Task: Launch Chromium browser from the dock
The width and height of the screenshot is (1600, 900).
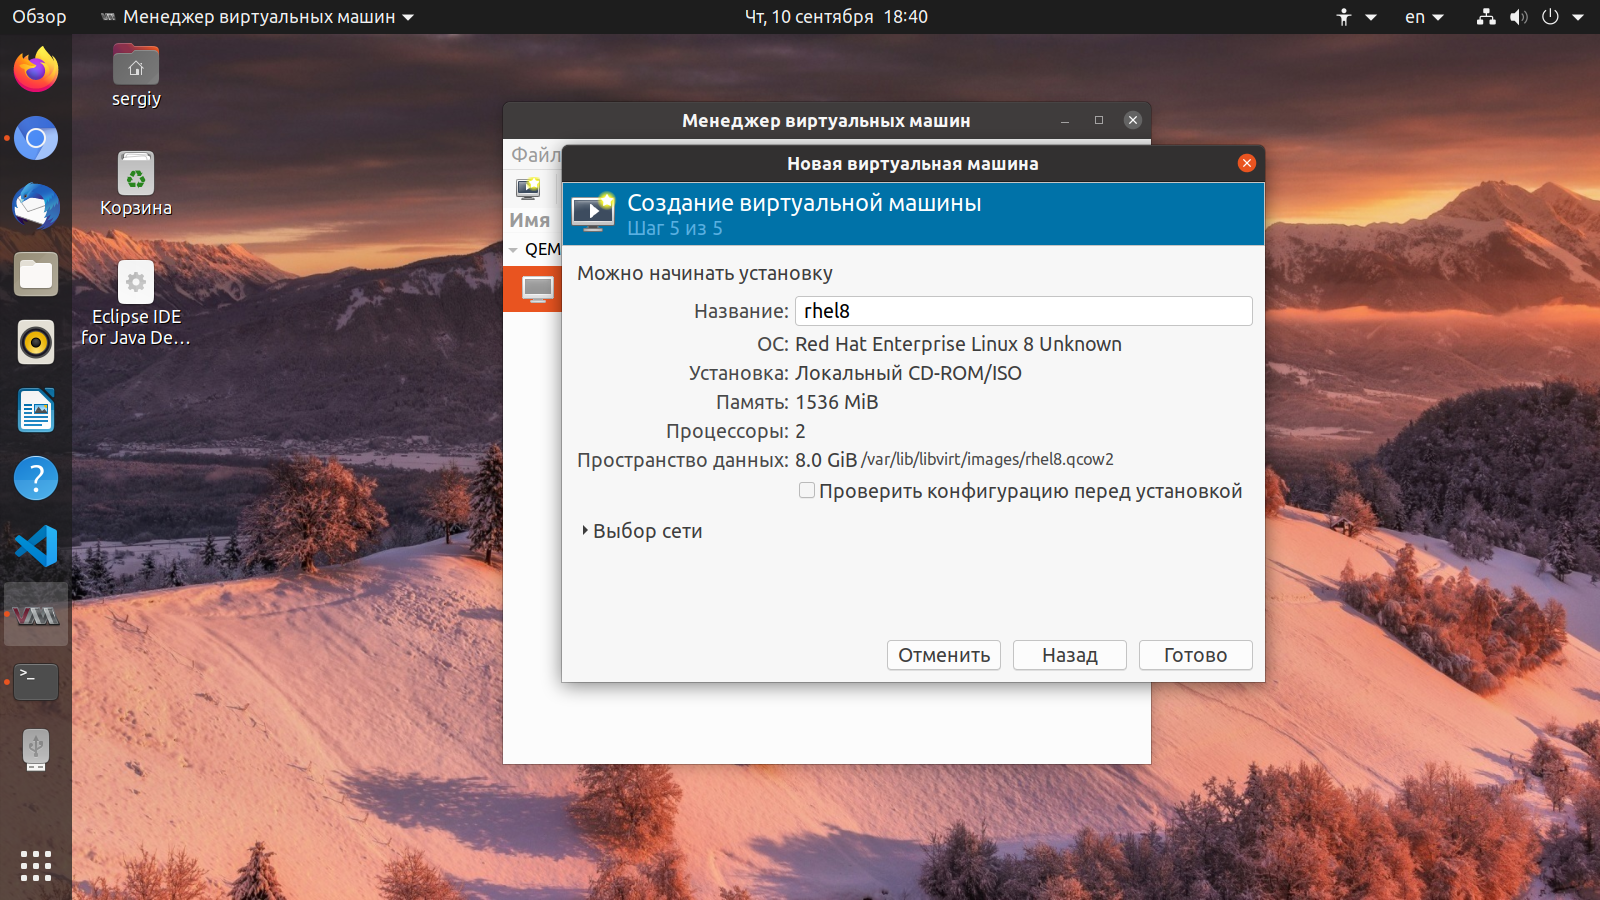Action: point(36,138)
